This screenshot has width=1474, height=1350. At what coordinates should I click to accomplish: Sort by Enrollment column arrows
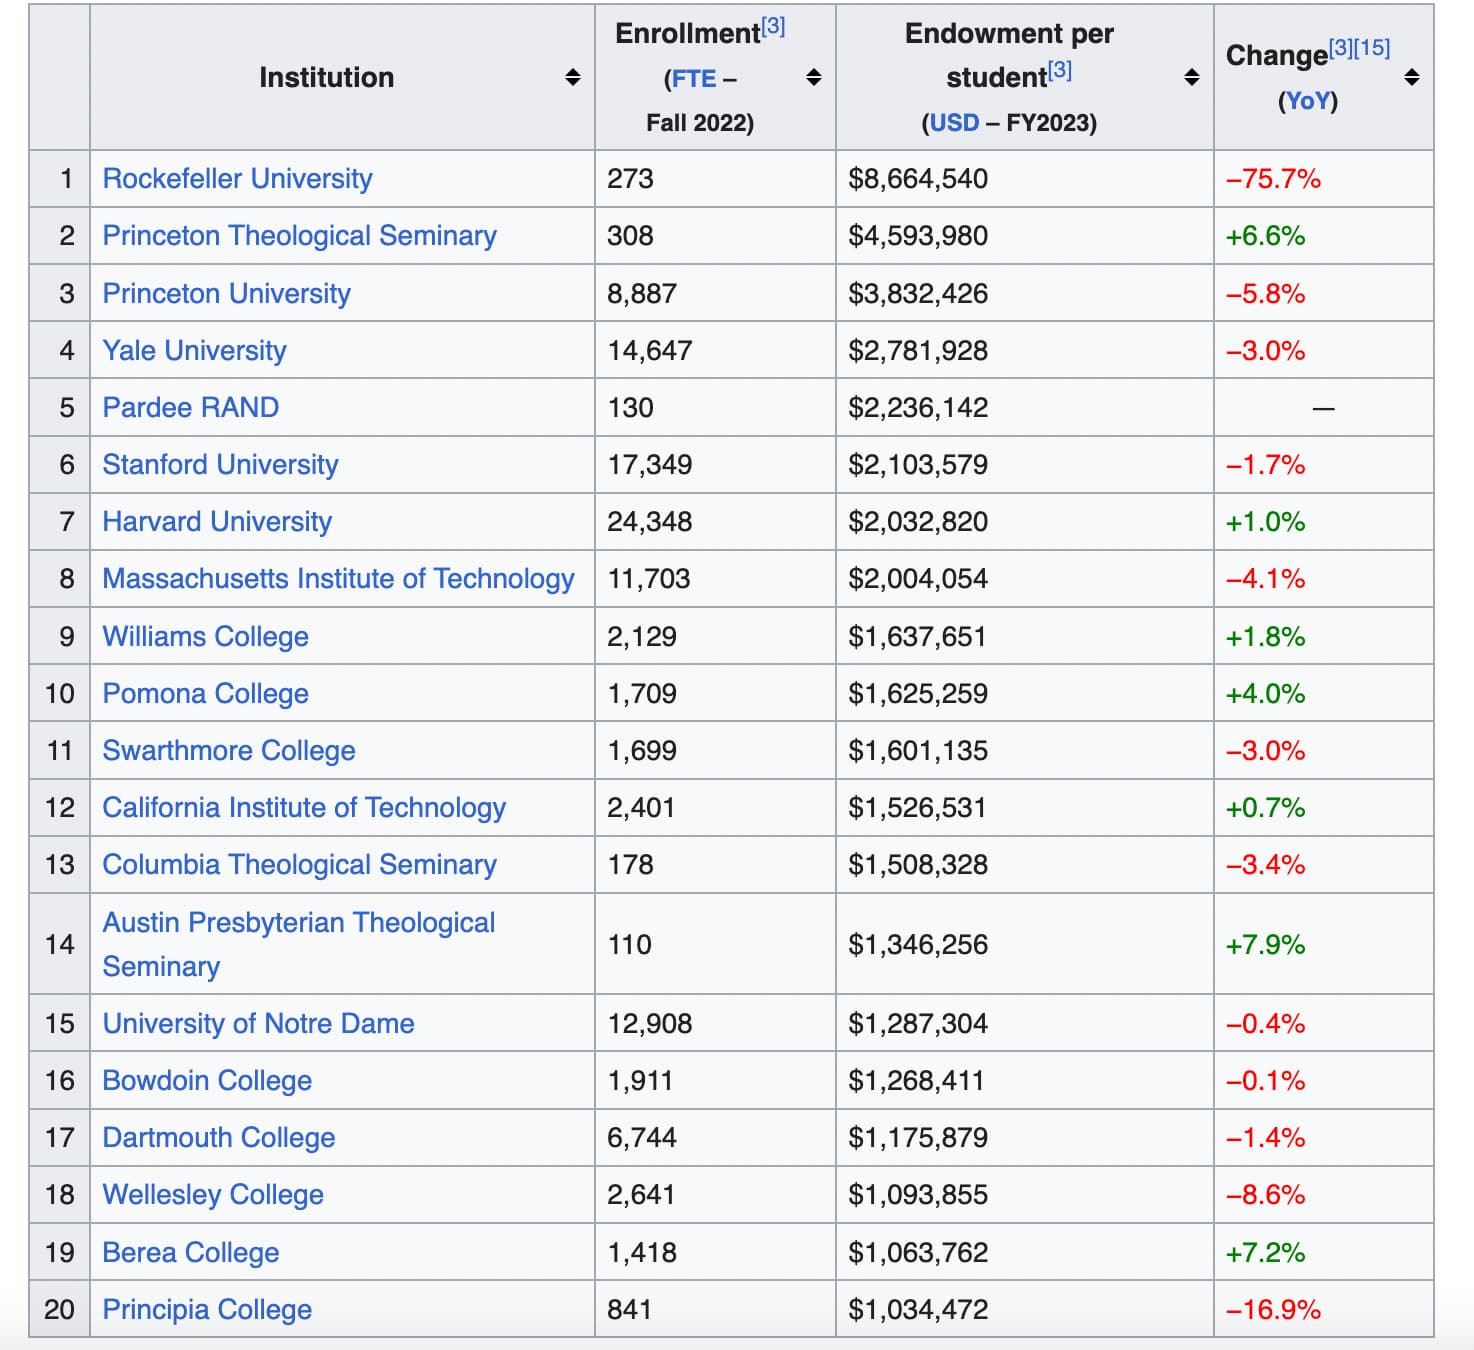[x=814, y=78]
